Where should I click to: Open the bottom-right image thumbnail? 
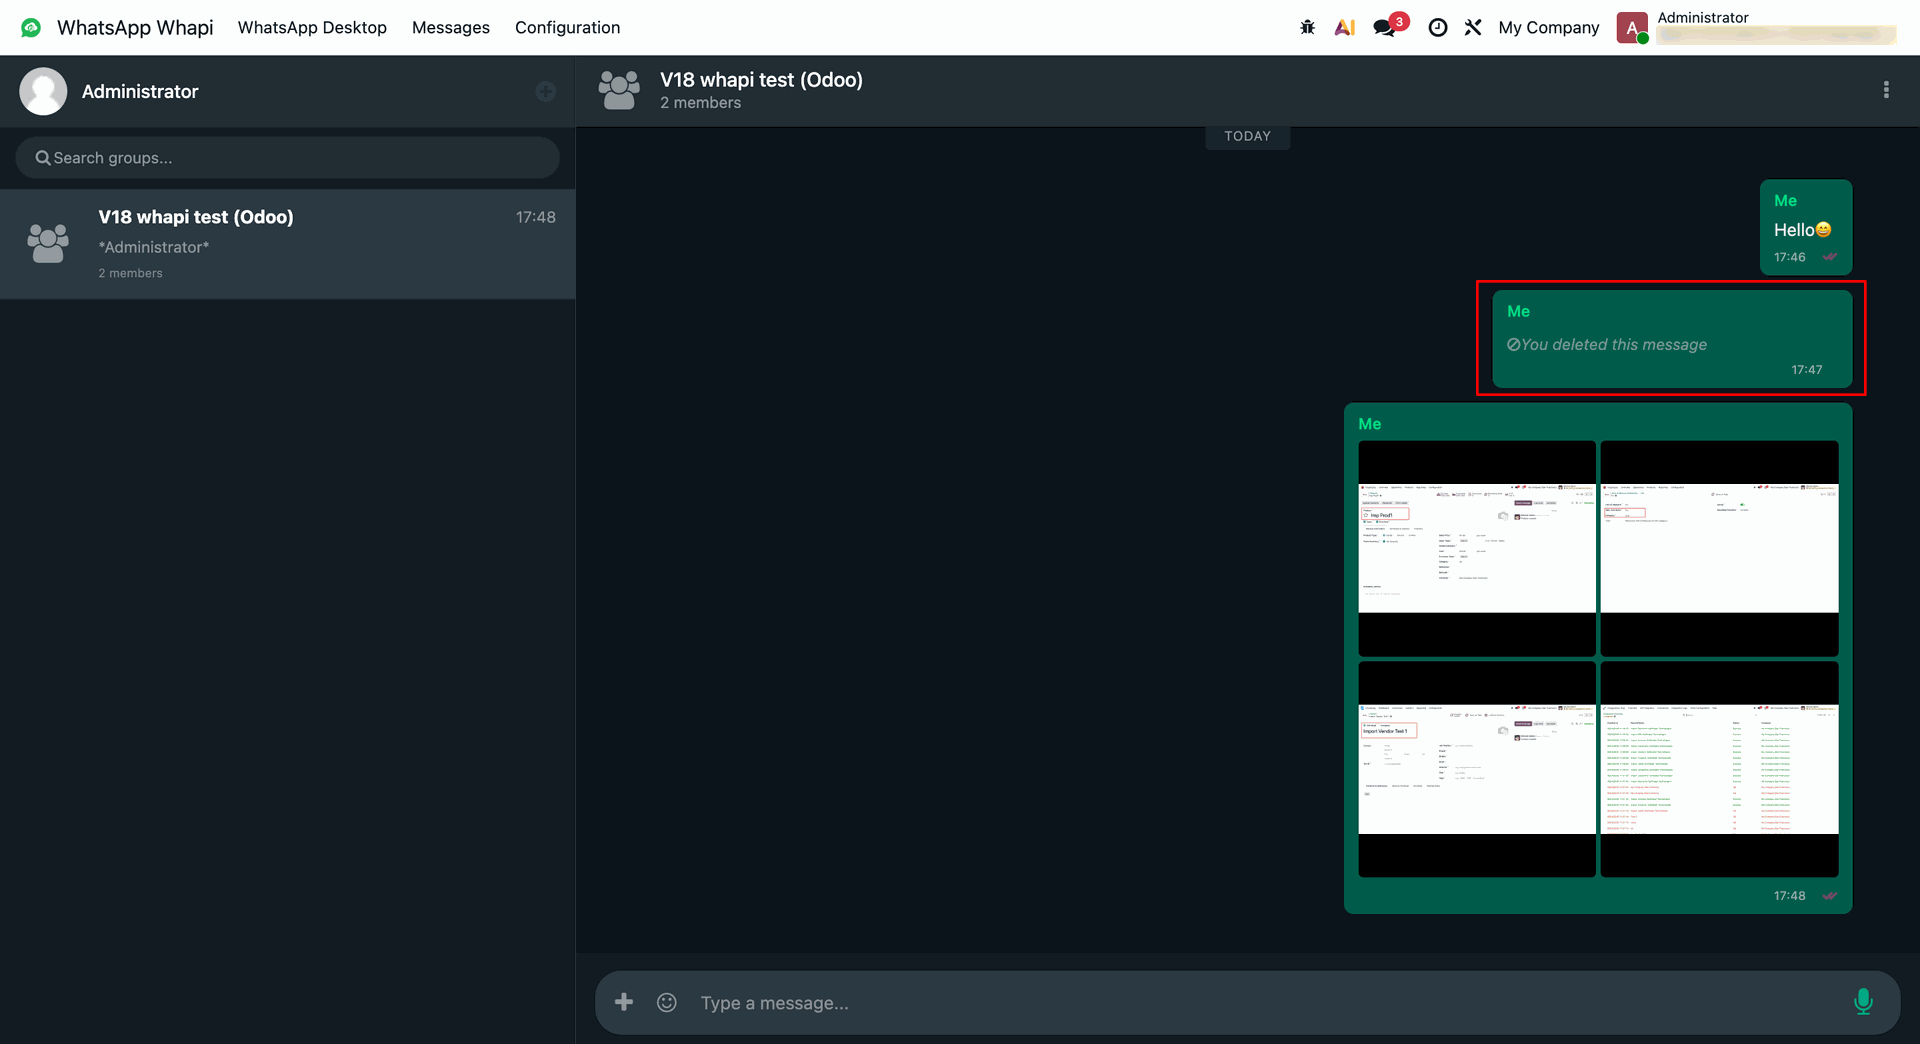(x=1719, y=769)
